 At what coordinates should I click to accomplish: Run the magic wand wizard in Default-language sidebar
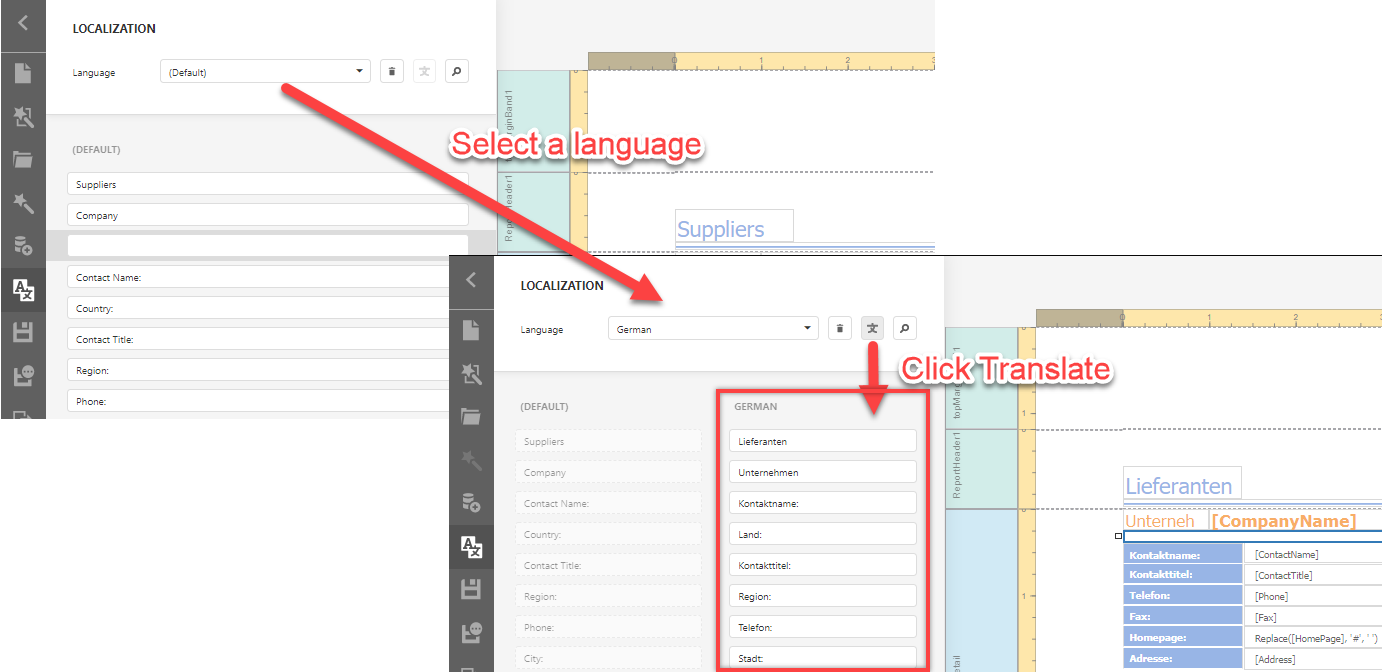tap(23, 203)
